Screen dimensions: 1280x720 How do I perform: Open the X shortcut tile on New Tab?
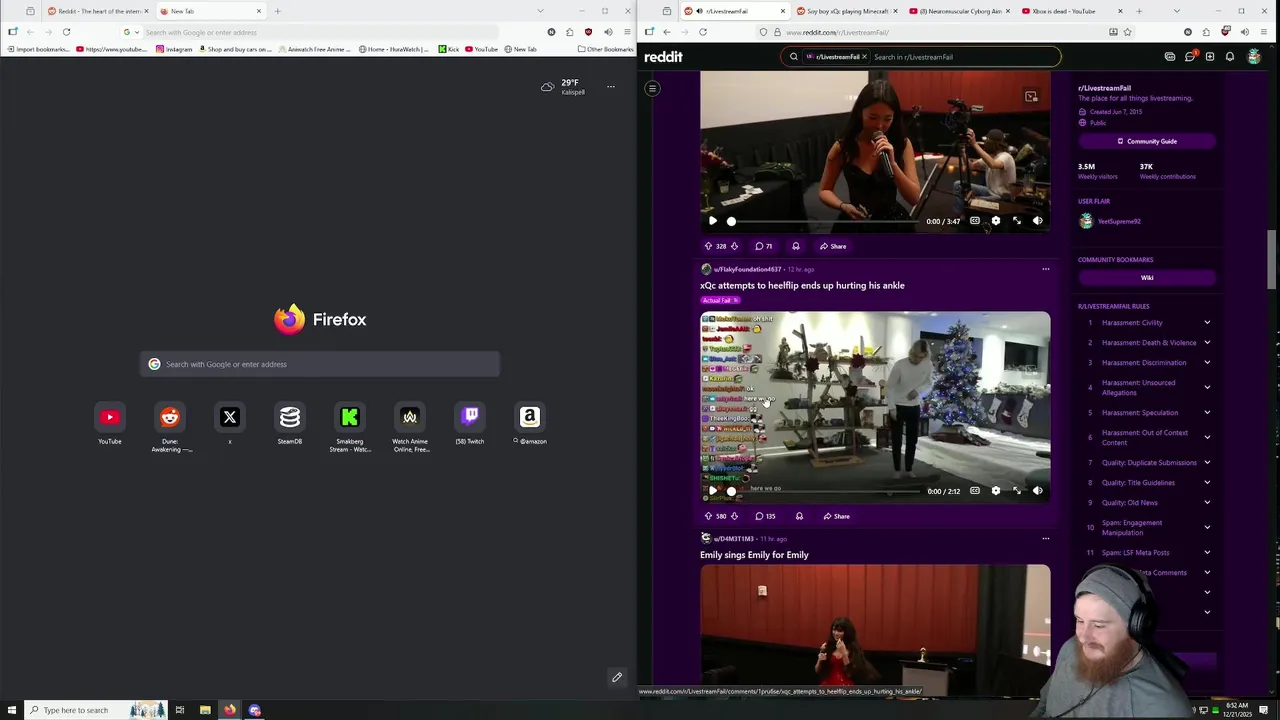pos(230,417)
